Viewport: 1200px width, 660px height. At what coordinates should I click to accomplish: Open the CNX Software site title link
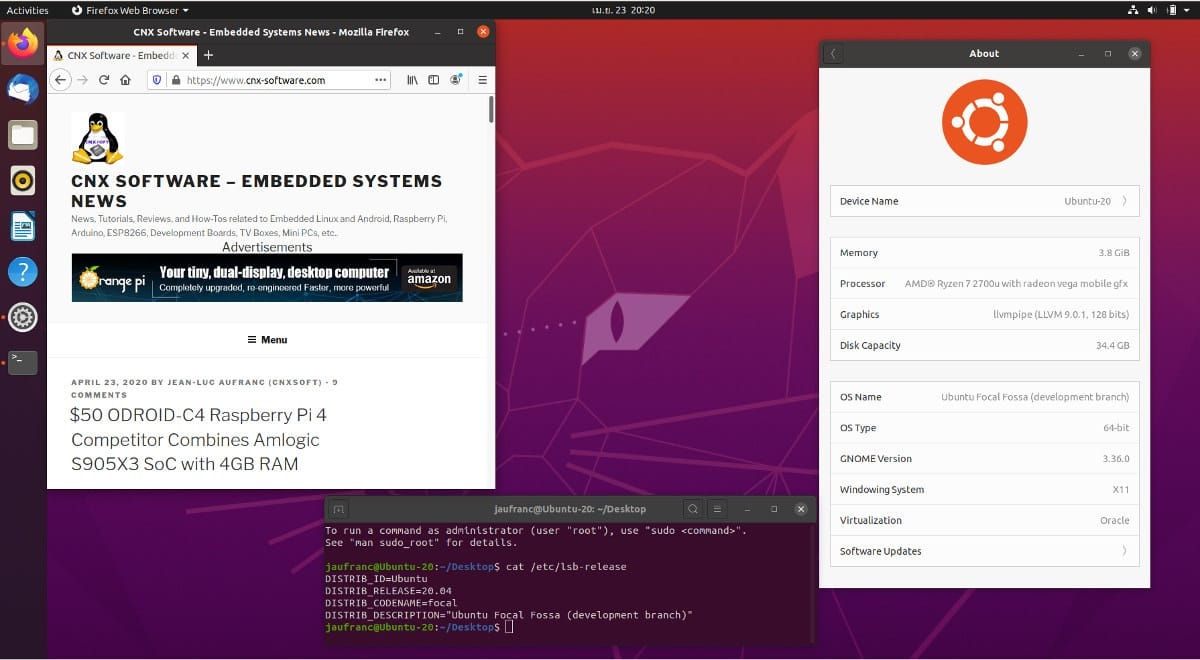256,190
